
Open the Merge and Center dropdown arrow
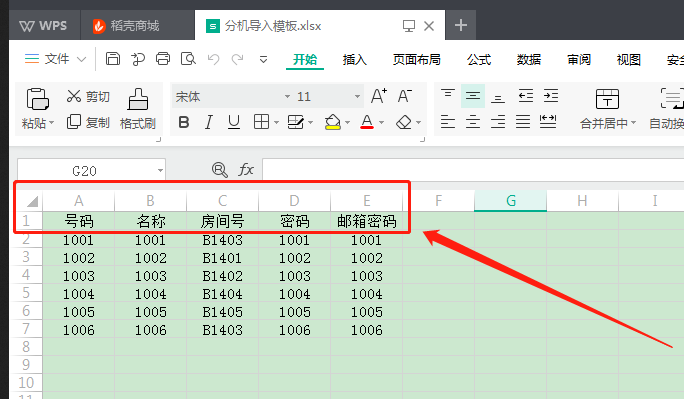(633, 123)
